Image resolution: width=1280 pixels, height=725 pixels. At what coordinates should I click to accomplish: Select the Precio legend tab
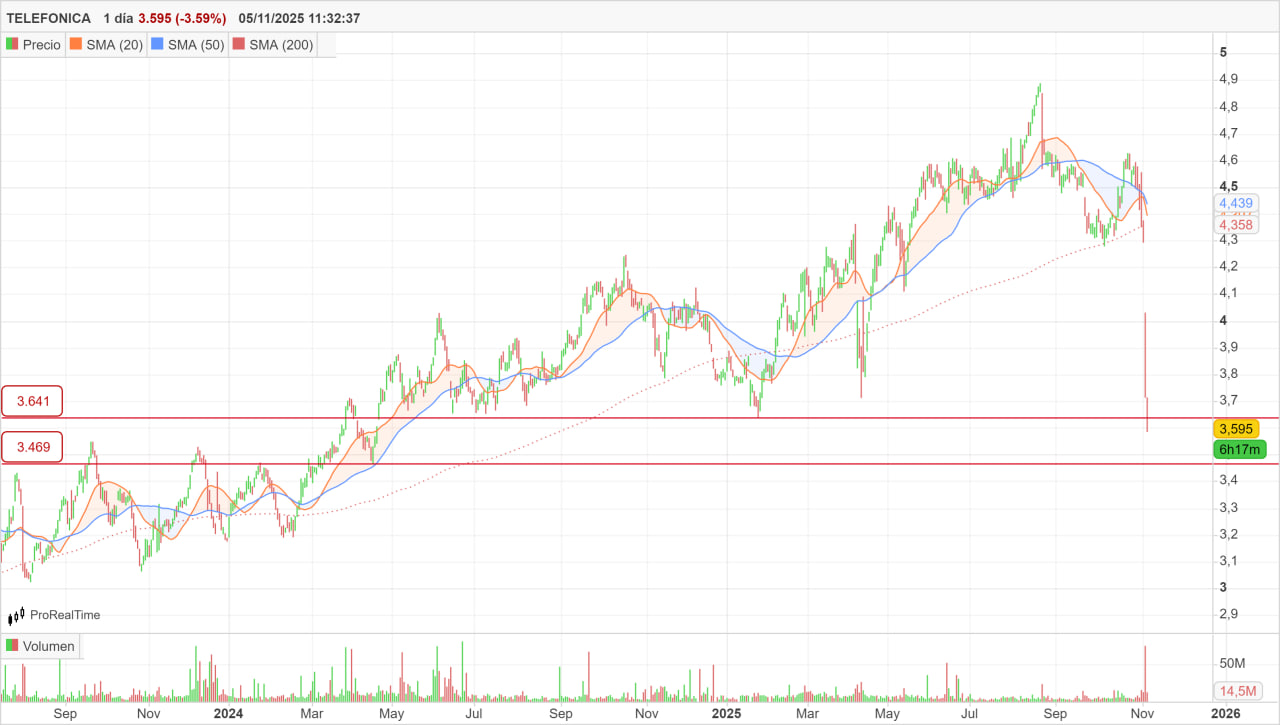tap(41, 45)
